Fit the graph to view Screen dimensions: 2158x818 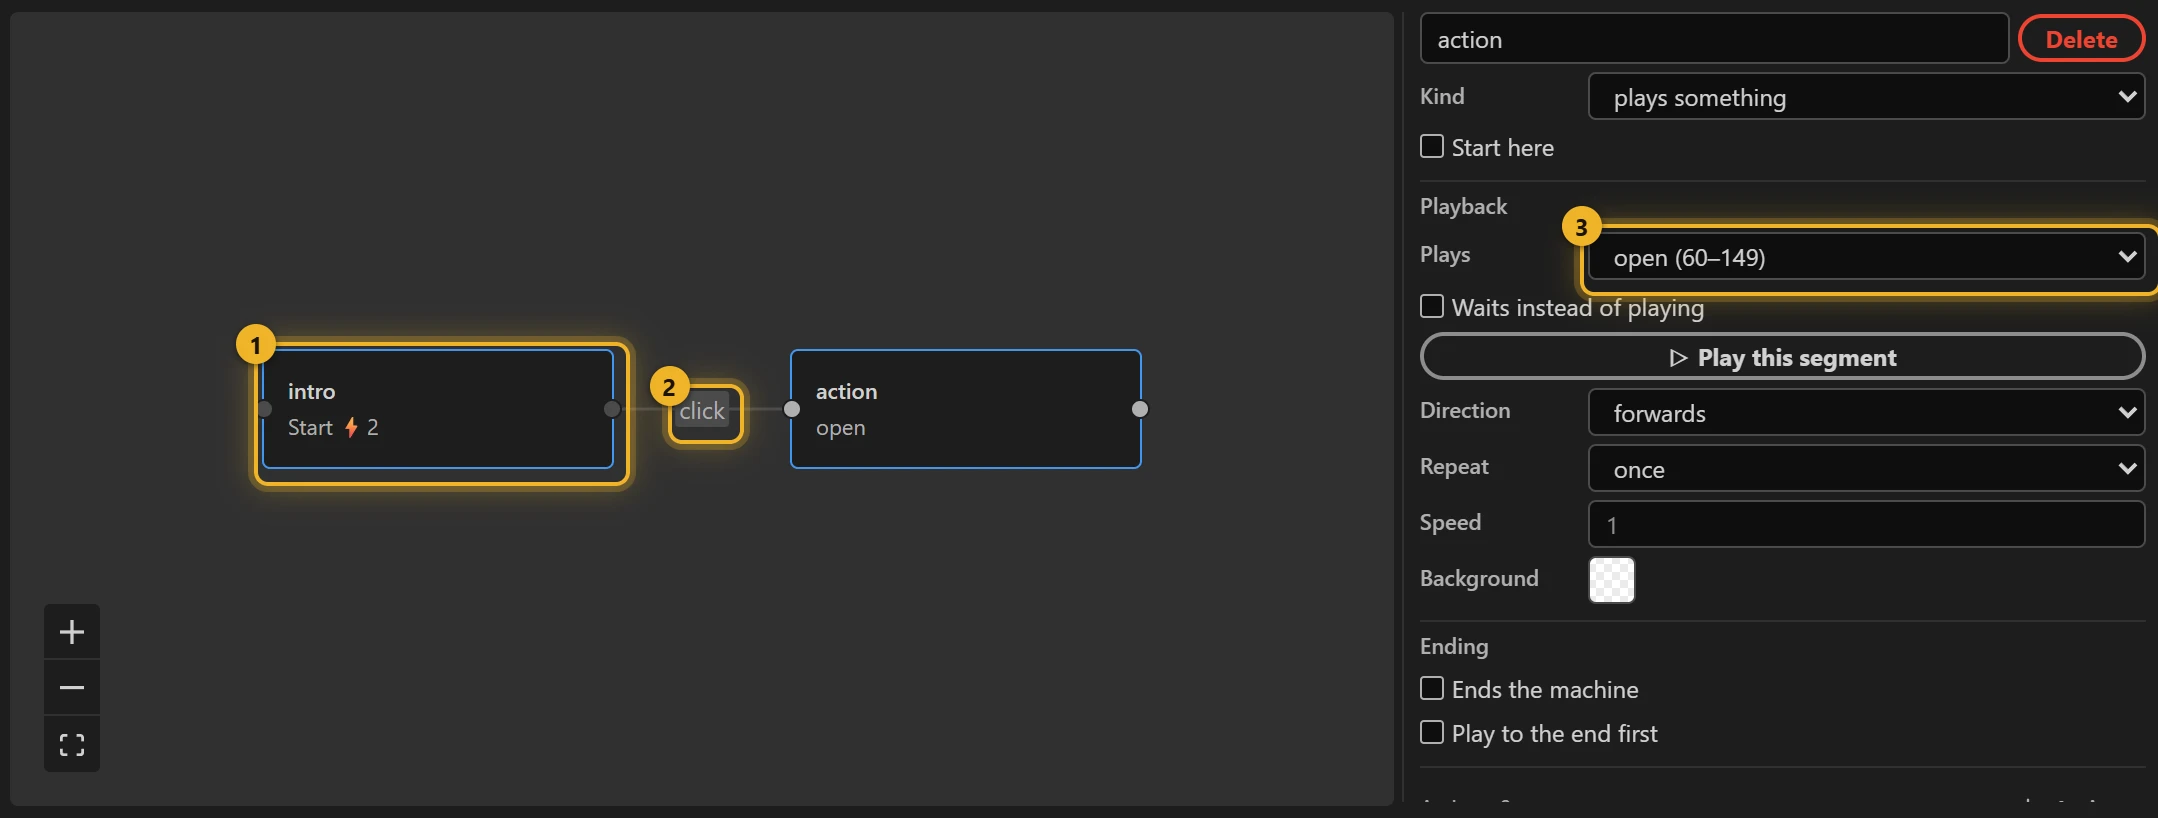coord(72,744)
